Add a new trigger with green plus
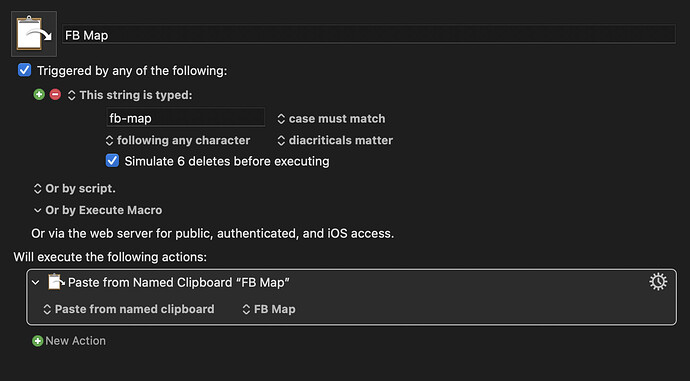690x381 pixels. [39, 94]
